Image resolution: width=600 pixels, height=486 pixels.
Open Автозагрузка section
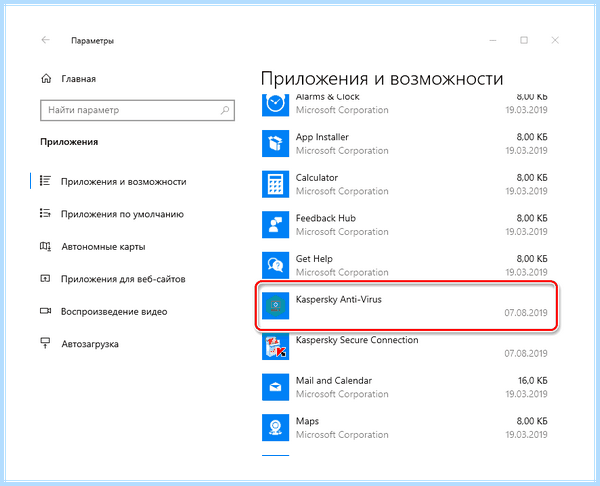(x=90, y=344)
